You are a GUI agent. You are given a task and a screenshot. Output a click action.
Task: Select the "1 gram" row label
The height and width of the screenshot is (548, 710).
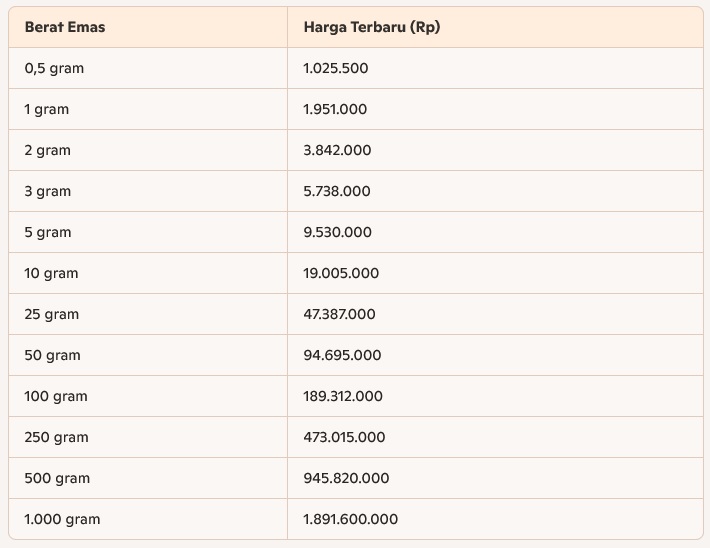[x=47, y=109]
